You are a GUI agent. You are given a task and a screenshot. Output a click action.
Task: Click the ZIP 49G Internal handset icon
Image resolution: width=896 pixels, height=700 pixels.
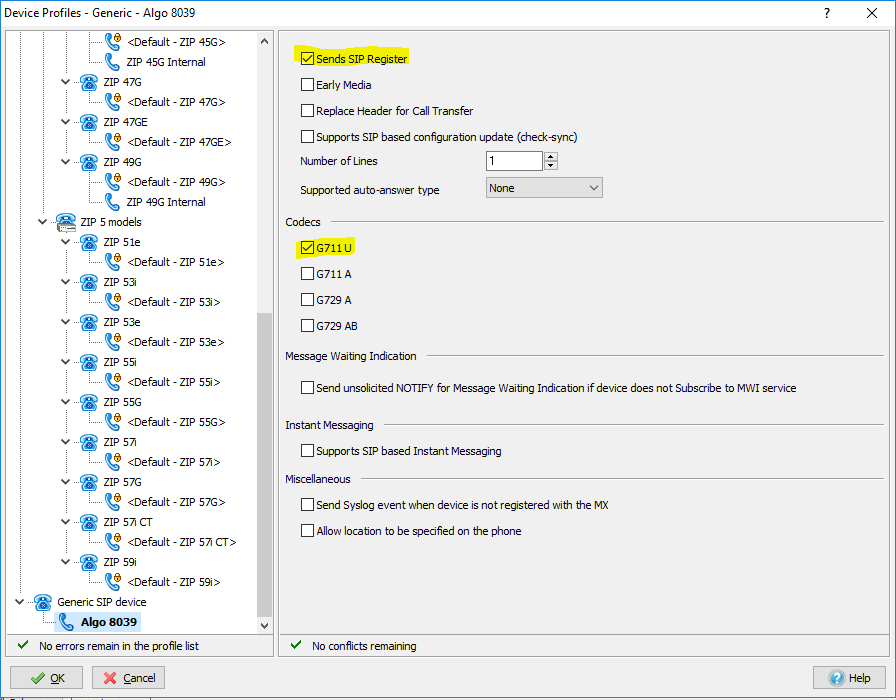click(x=112, y=202)
